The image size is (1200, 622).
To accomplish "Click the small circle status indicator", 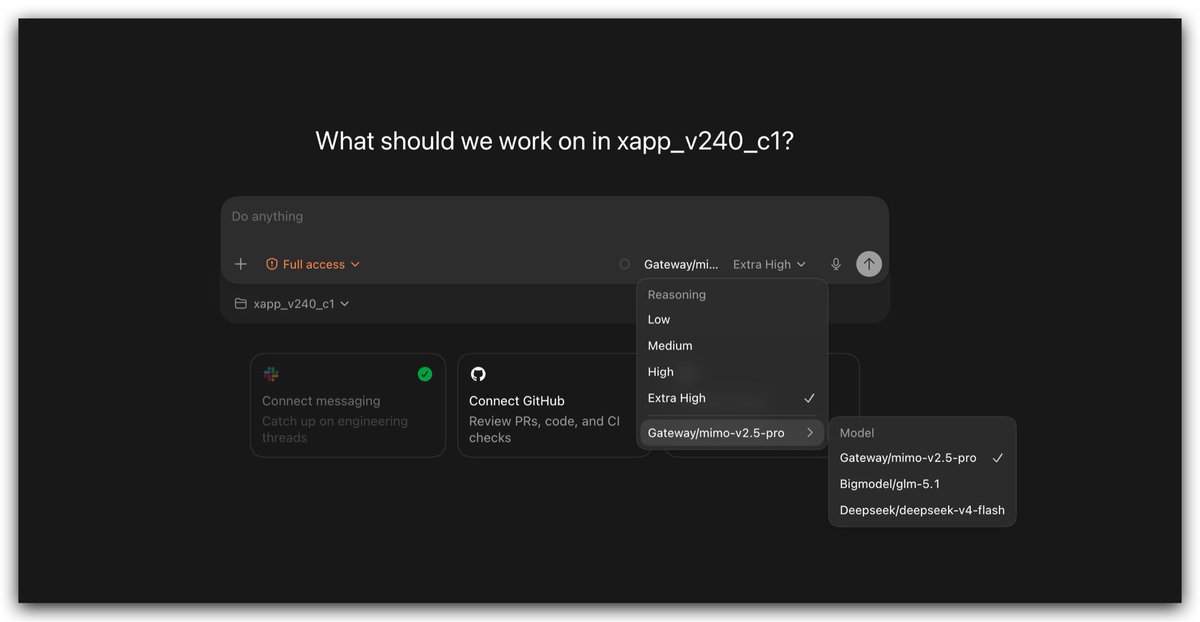I will pos(625,264).
